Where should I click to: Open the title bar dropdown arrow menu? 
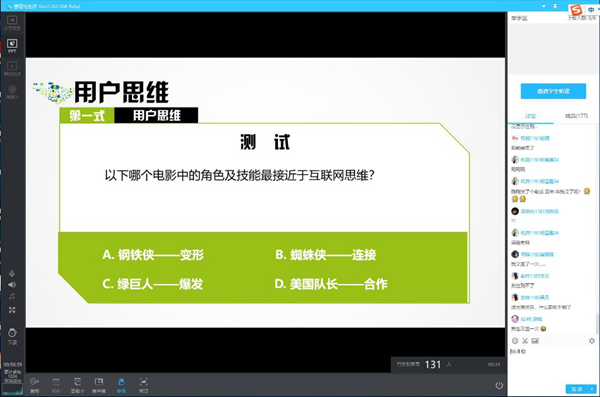tap(544, 6)
